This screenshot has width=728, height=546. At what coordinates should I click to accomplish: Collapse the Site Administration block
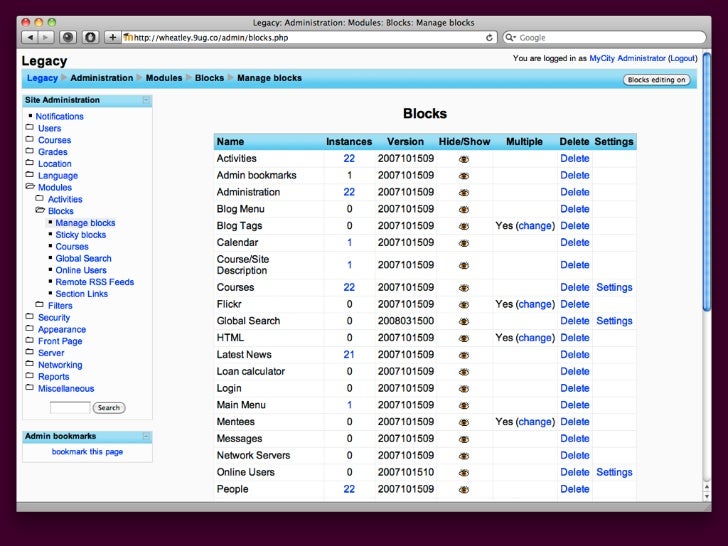point(146,100)
